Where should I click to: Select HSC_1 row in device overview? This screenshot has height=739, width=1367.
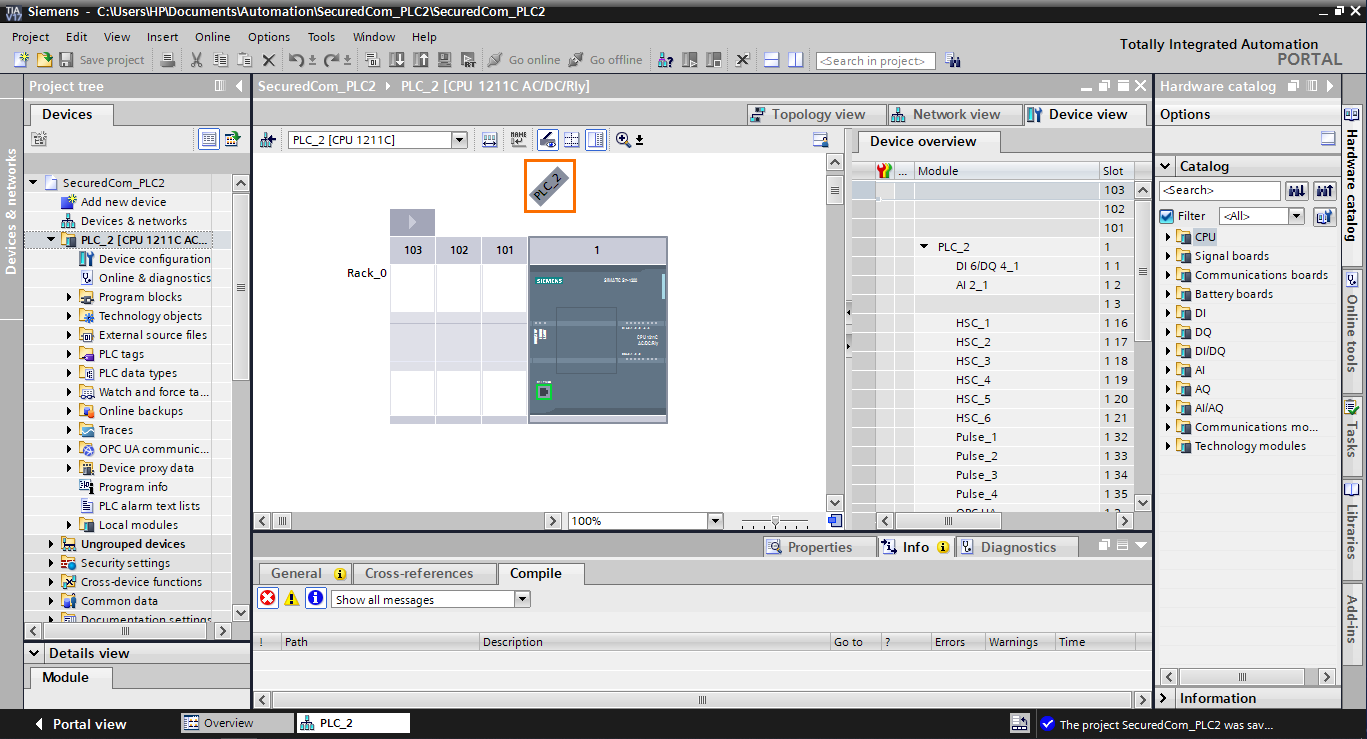(990, 323)
